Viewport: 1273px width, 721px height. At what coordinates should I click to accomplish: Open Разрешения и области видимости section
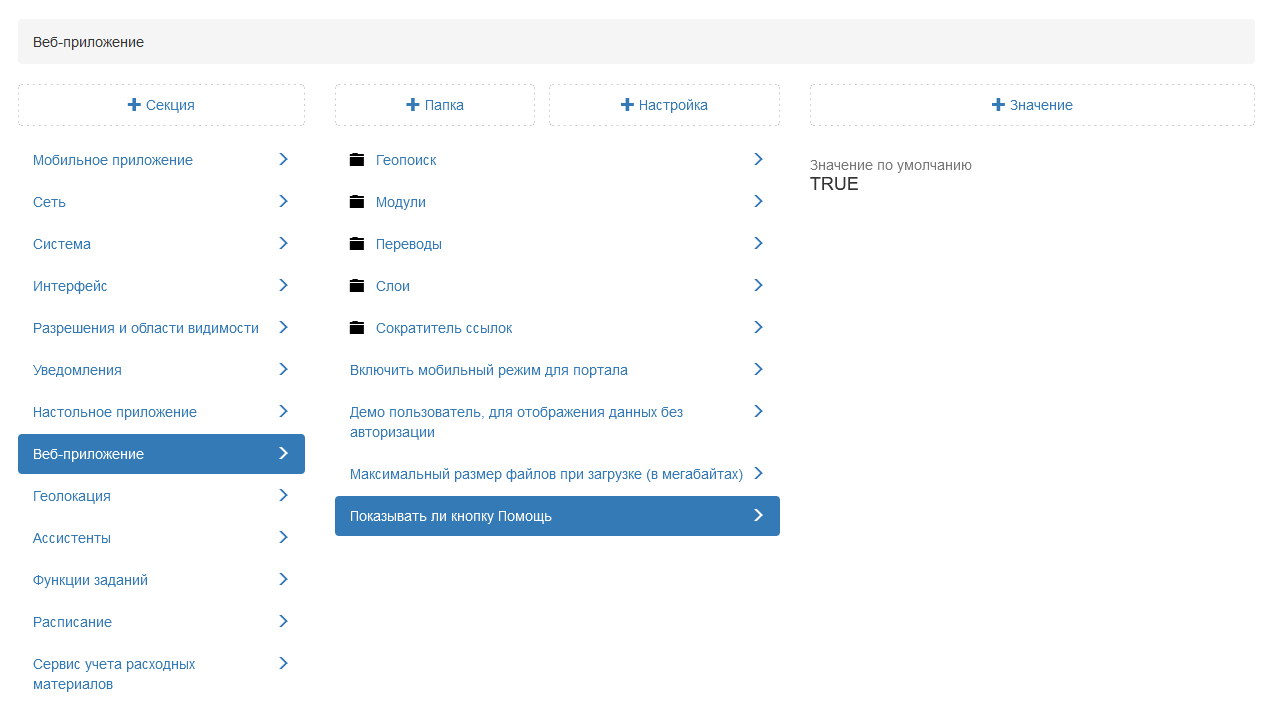pyautogui.click(x=146, y=328)
